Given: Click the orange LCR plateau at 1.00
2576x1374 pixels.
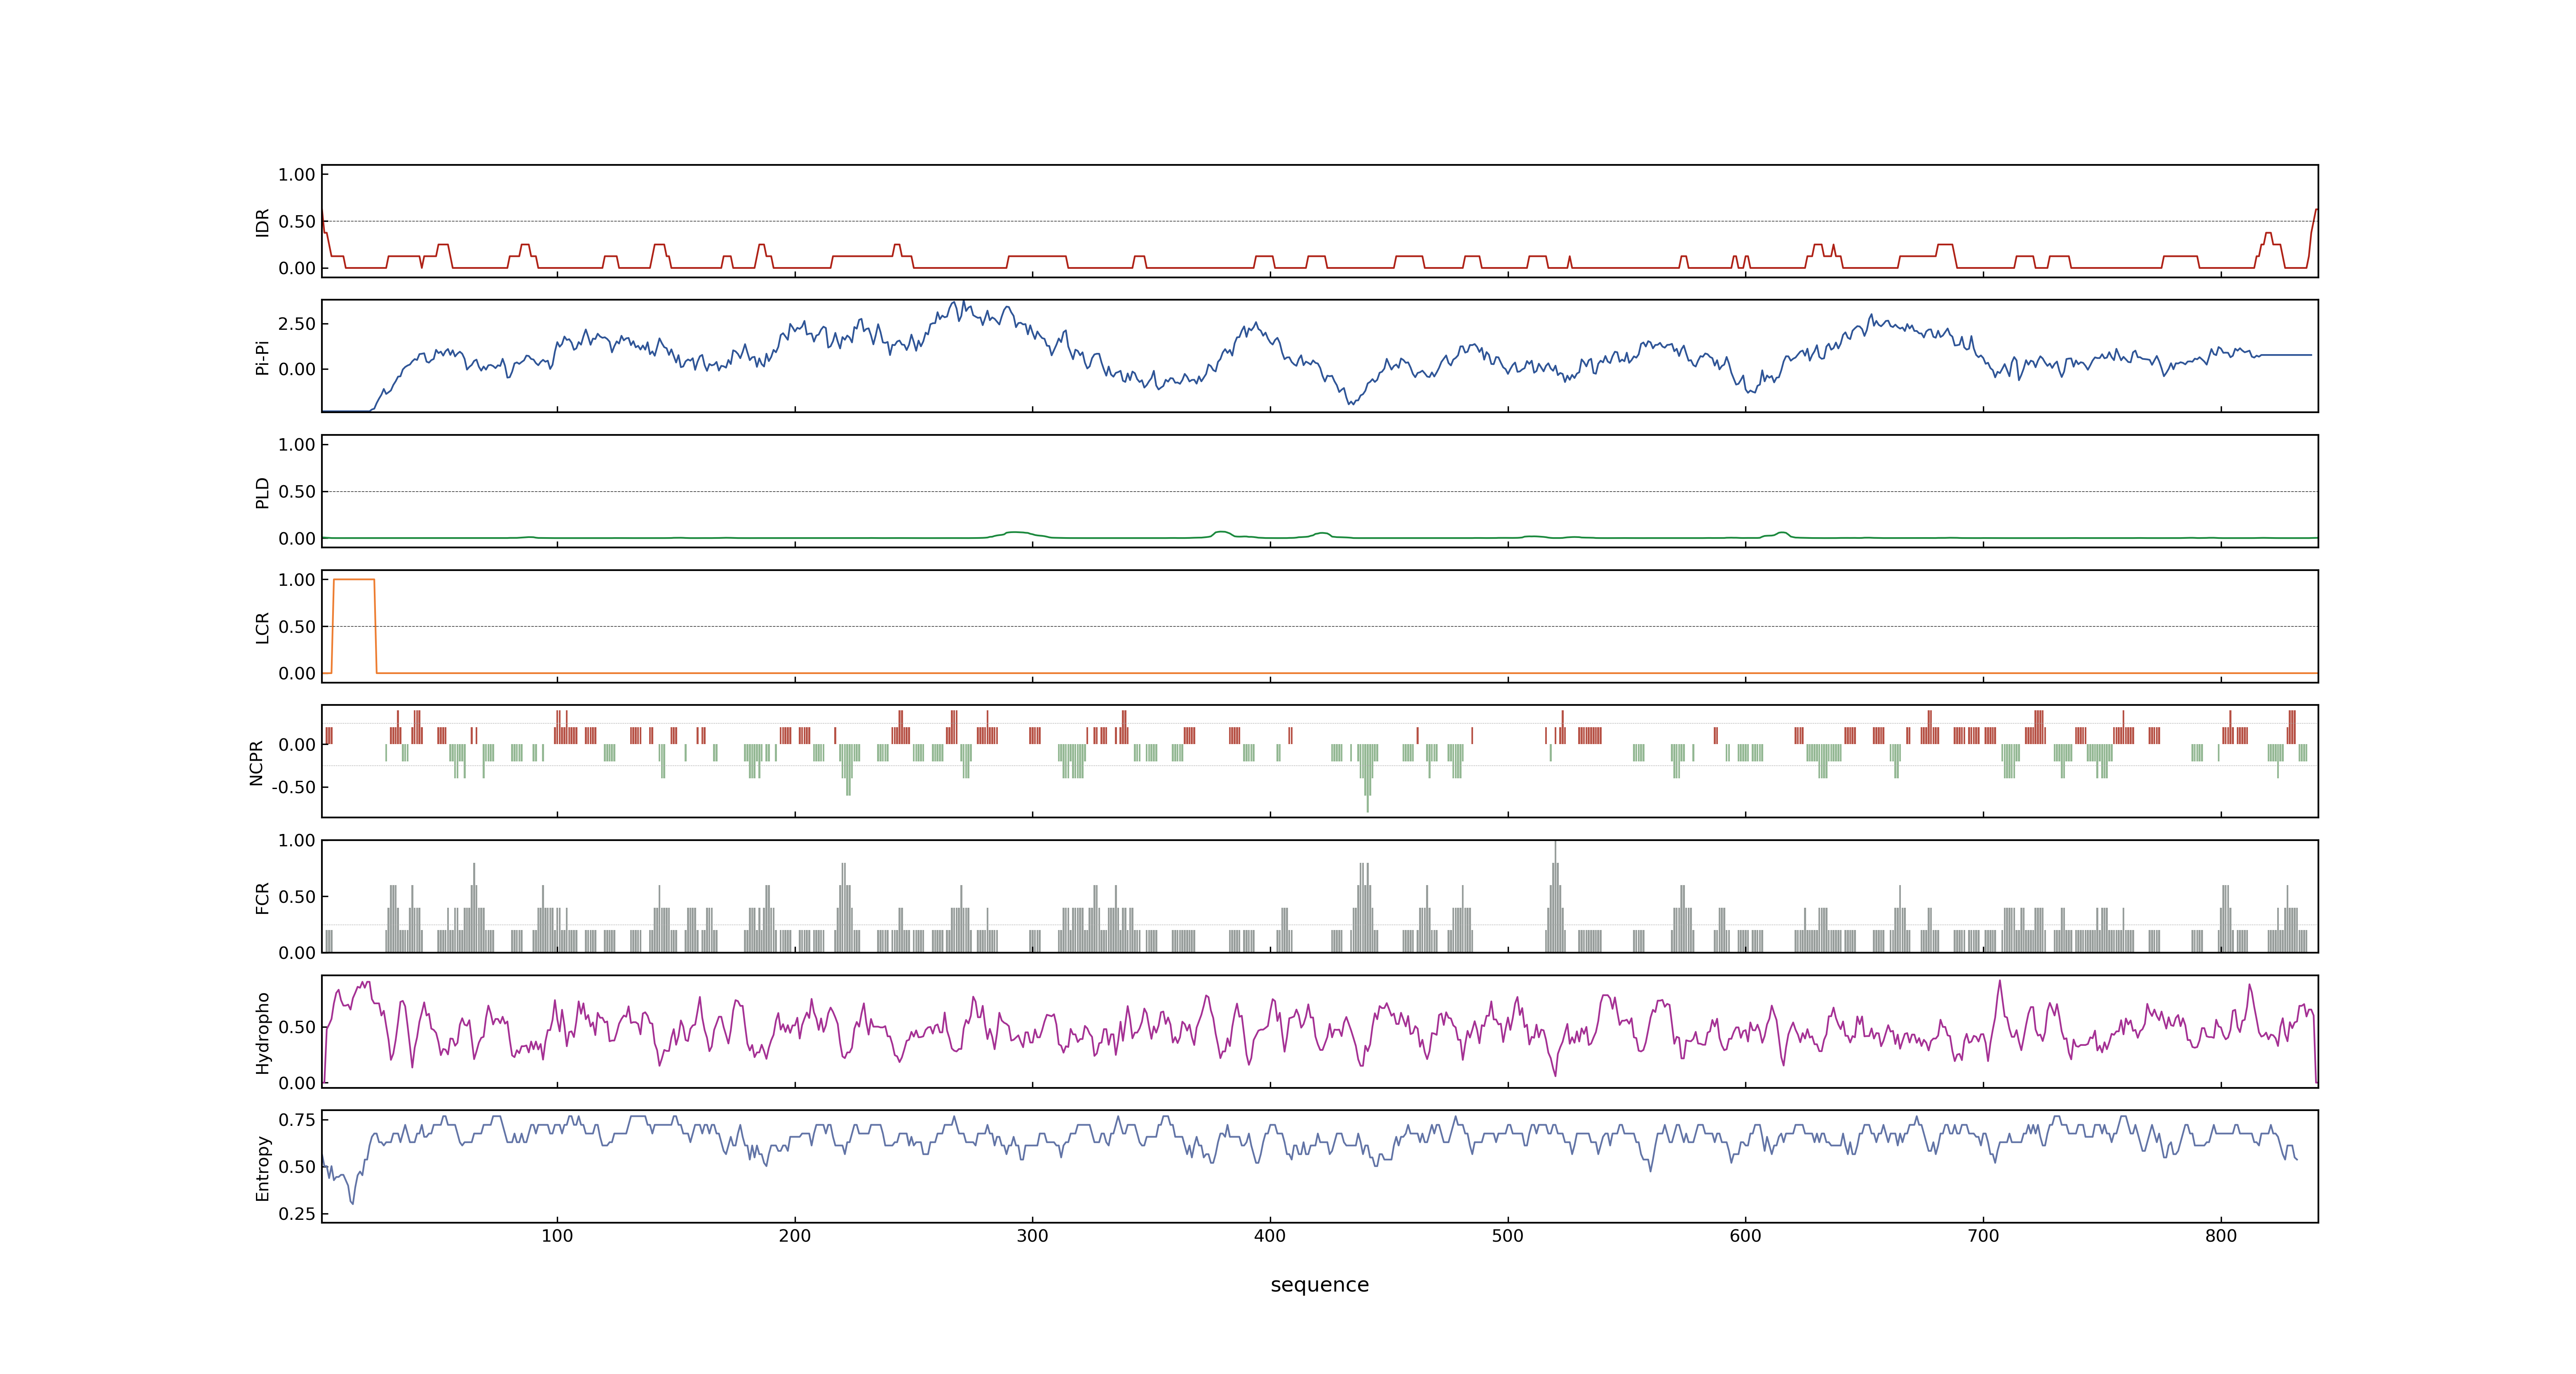Looking at the screenshot, I should (x=354, y=580).
